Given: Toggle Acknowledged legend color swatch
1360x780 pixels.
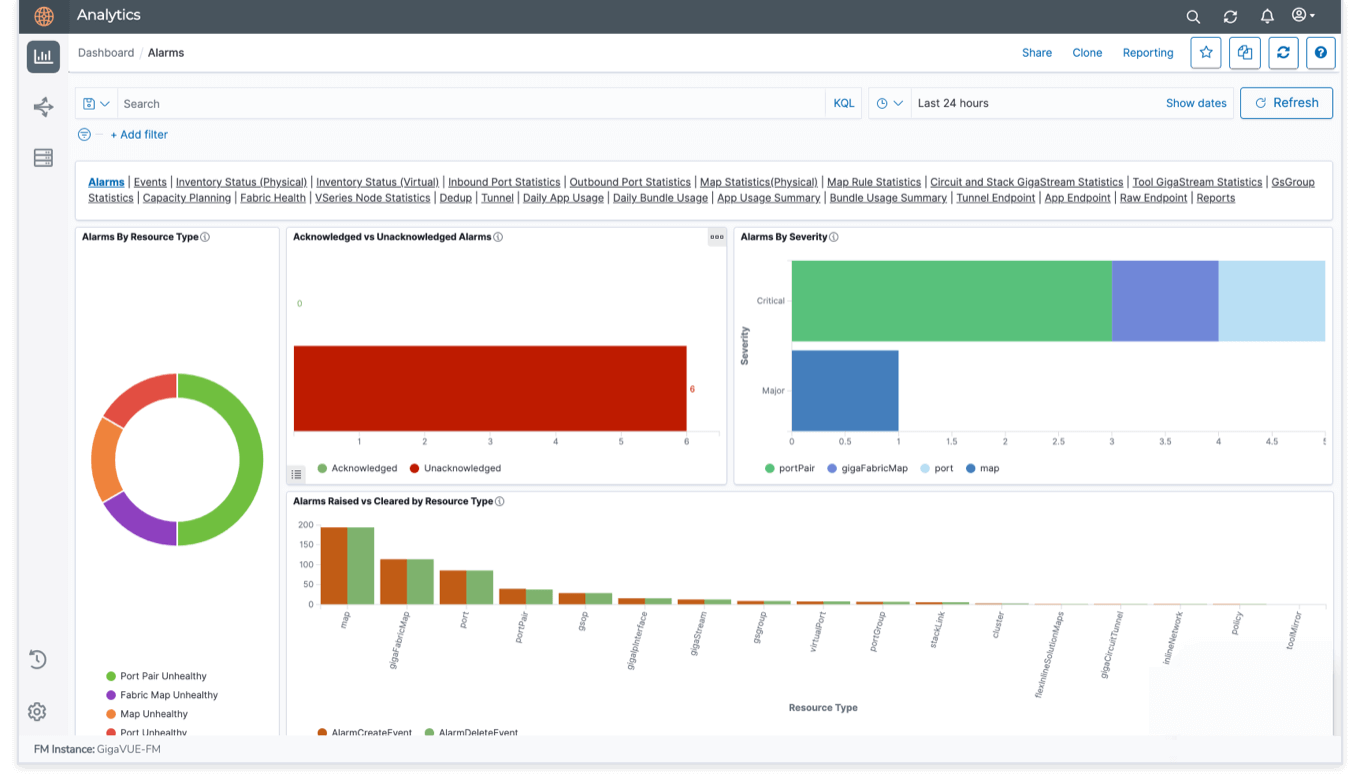Looking at the screenshot, I should click(x=322, y=468).
